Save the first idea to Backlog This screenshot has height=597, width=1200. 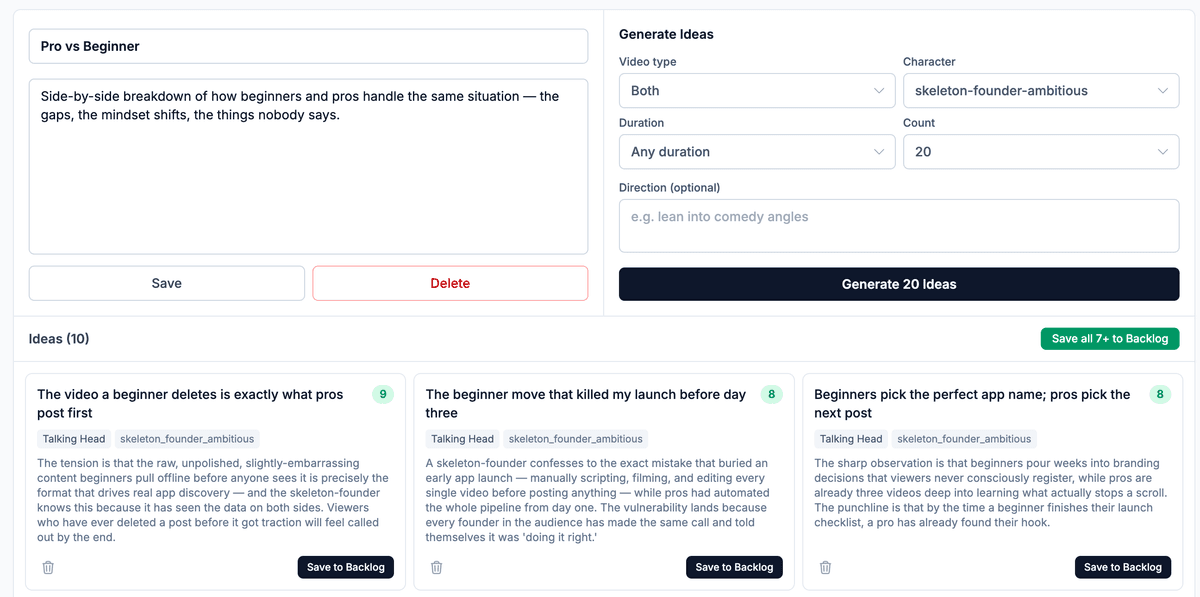345,567
